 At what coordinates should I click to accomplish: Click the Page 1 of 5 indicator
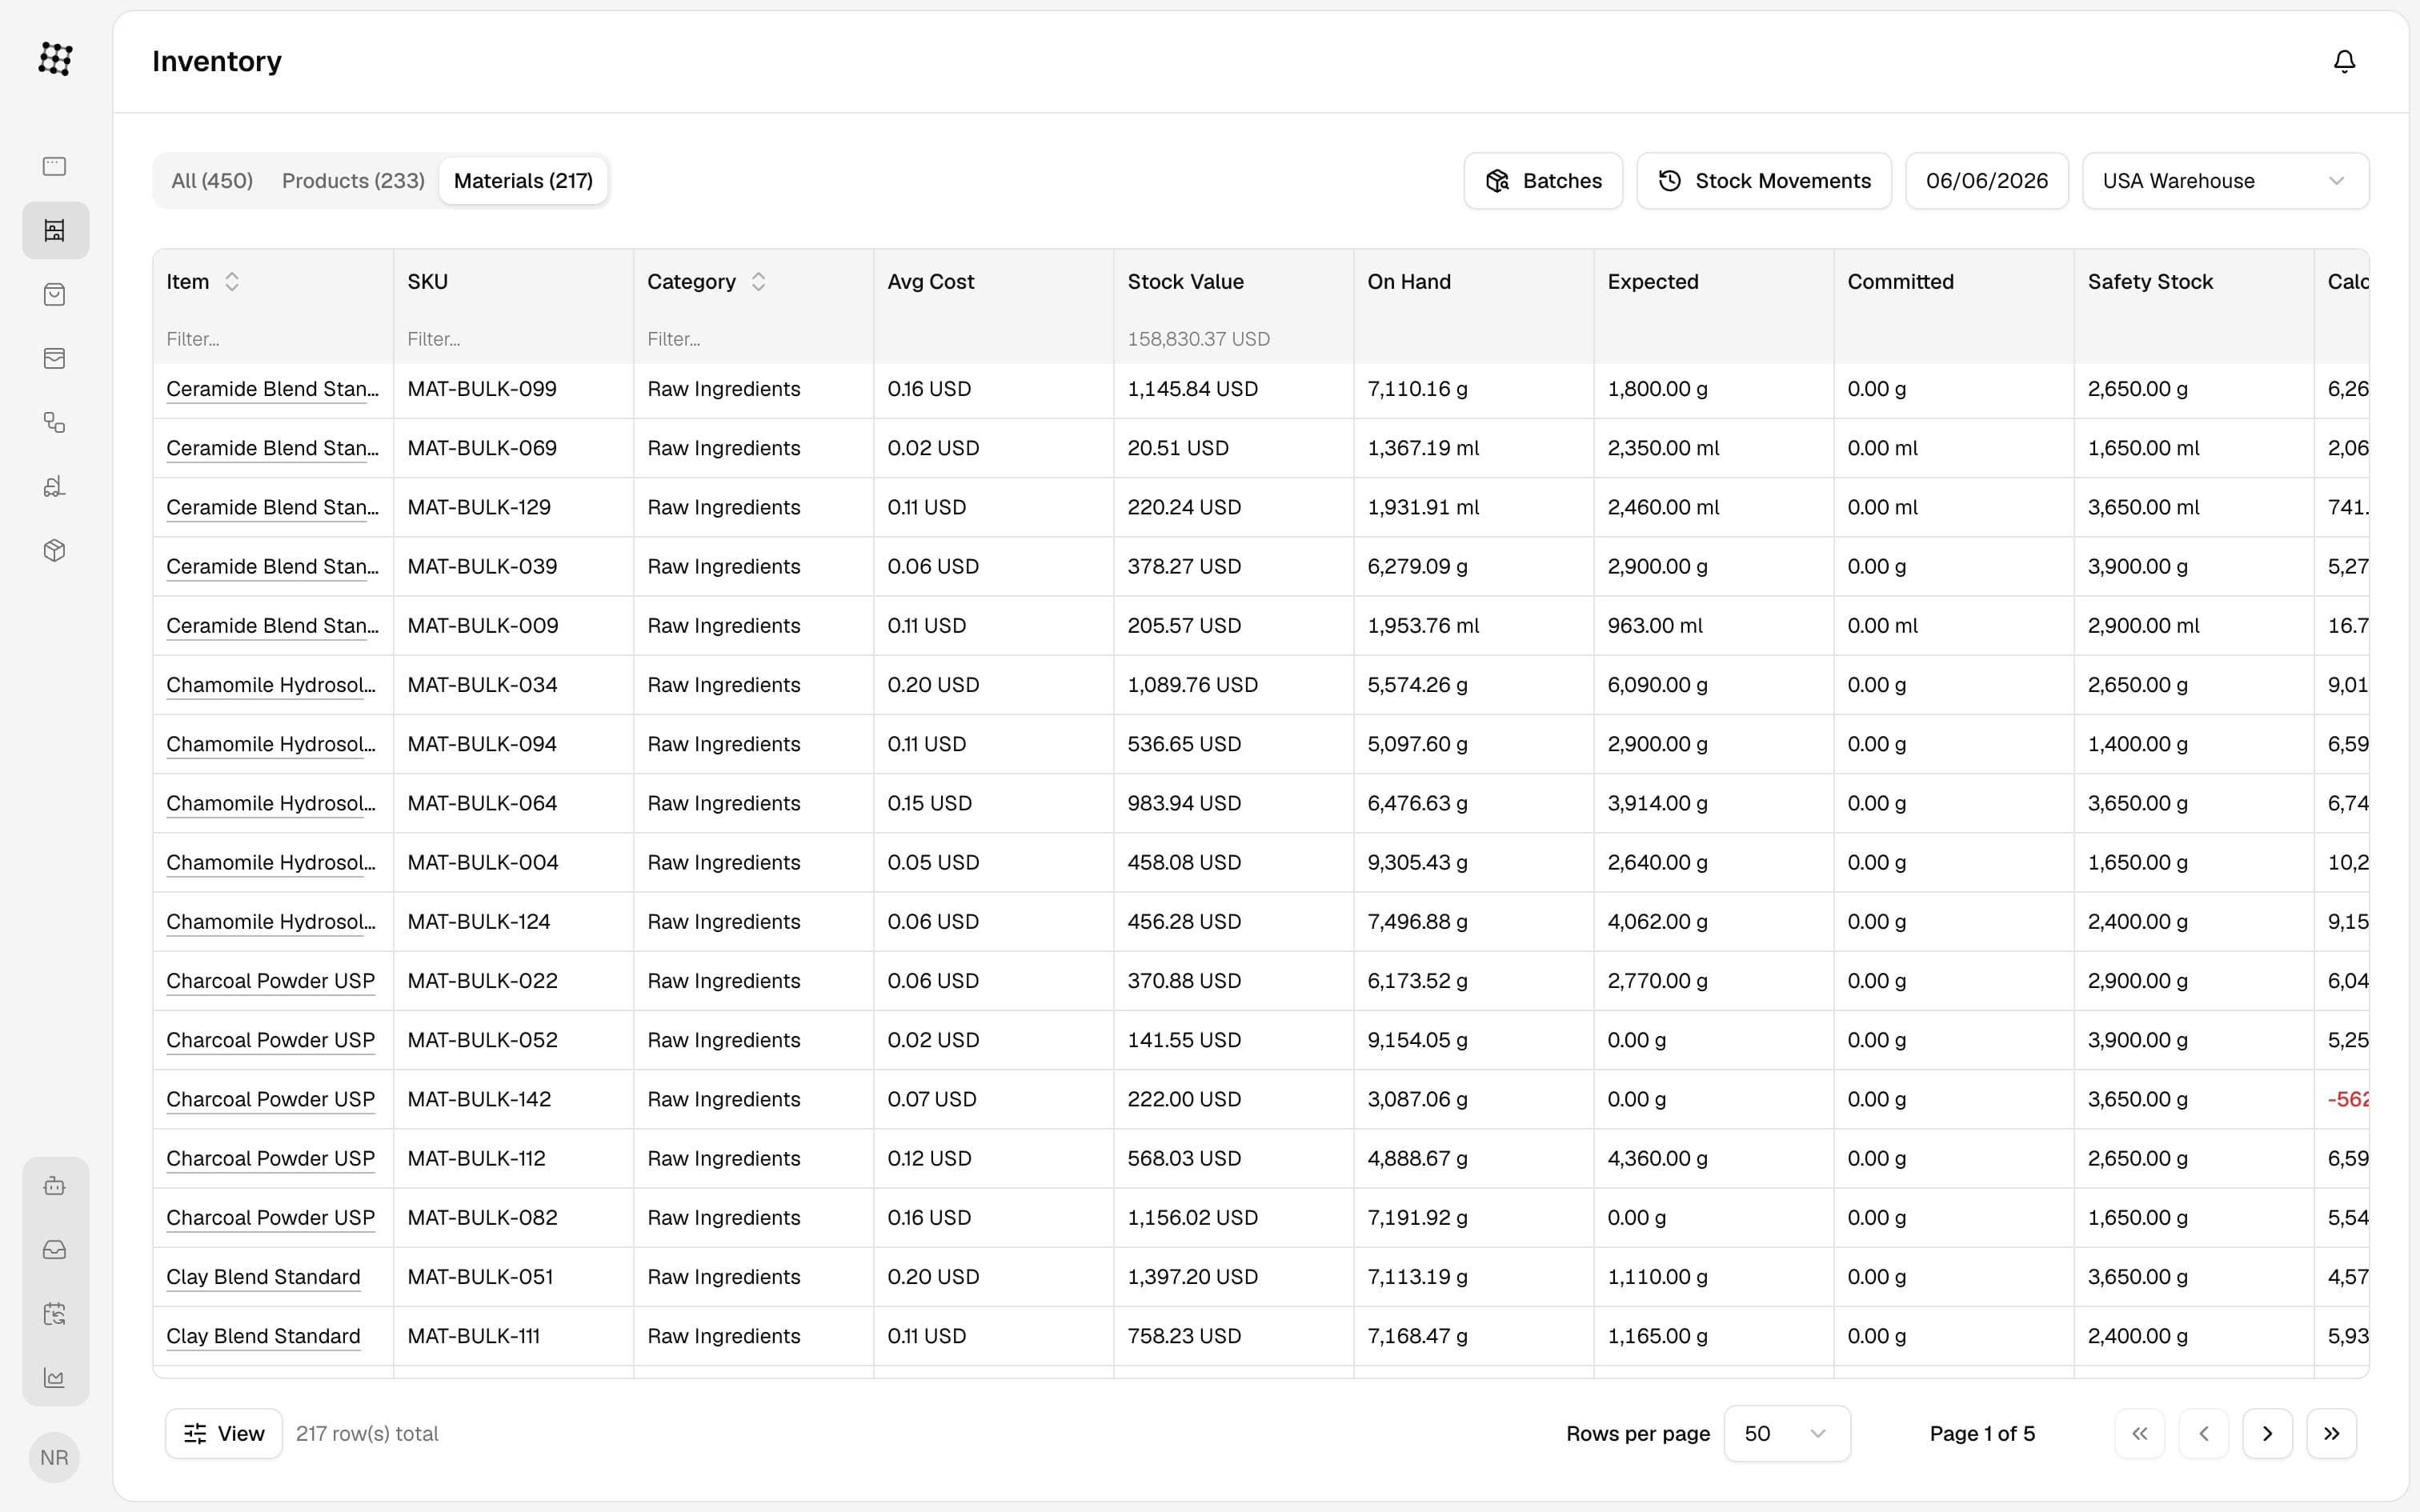coord(1982,1433)
